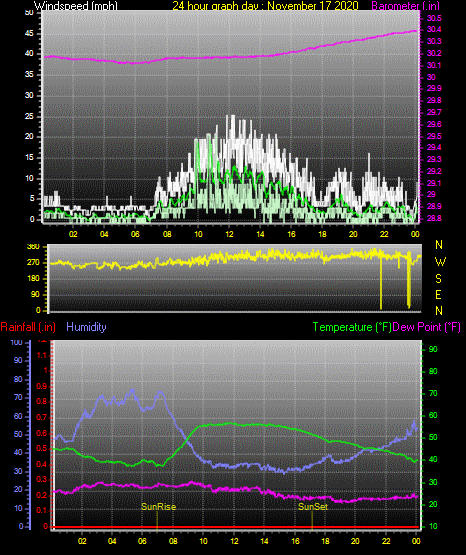Click the 'SunSet' marker label

coord(313,507)
